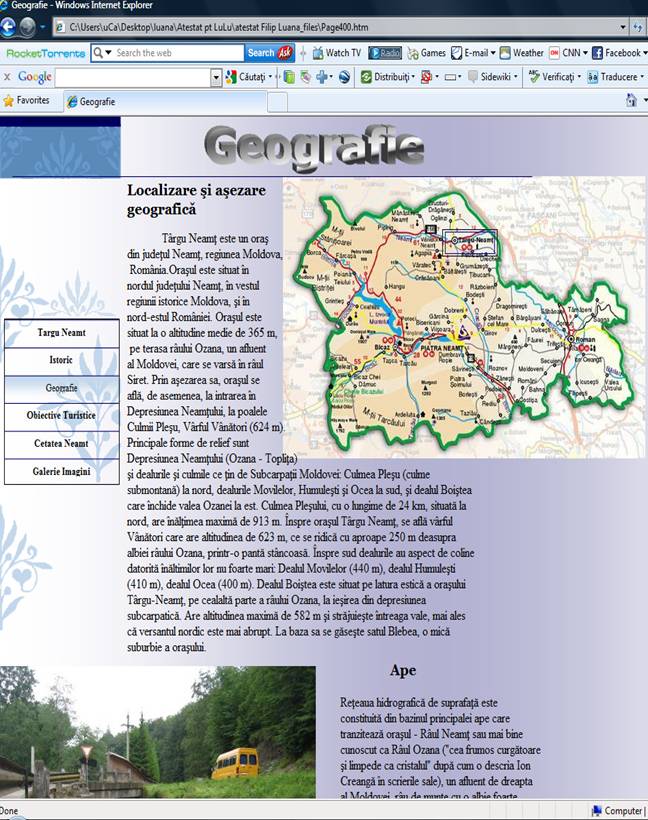Viewport: 648px width, 820px height.
Task: Click the Weather toolbar button
Action: 522,53
